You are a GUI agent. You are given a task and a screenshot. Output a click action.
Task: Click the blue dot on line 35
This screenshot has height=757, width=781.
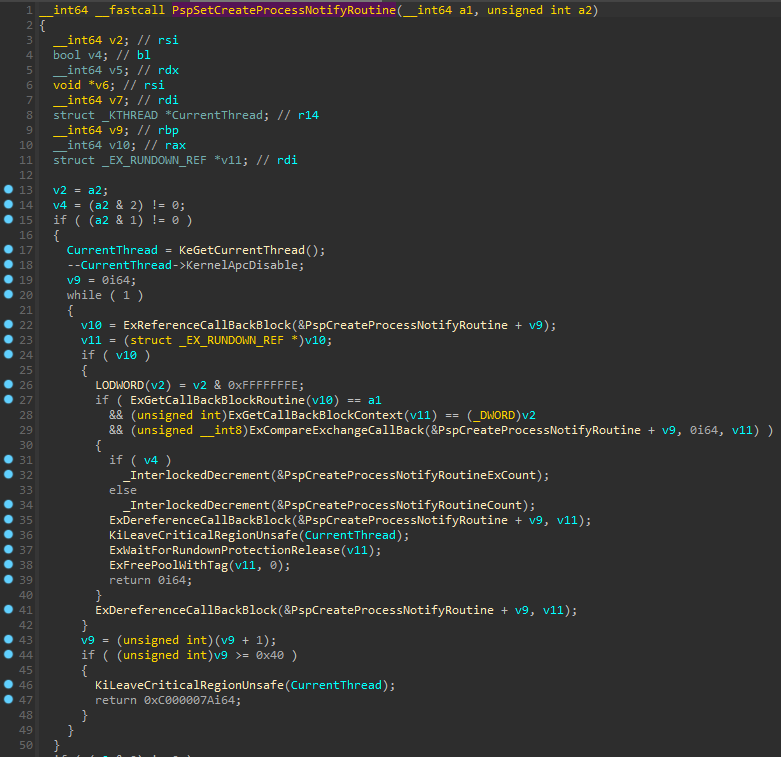(x=8, y=519)
